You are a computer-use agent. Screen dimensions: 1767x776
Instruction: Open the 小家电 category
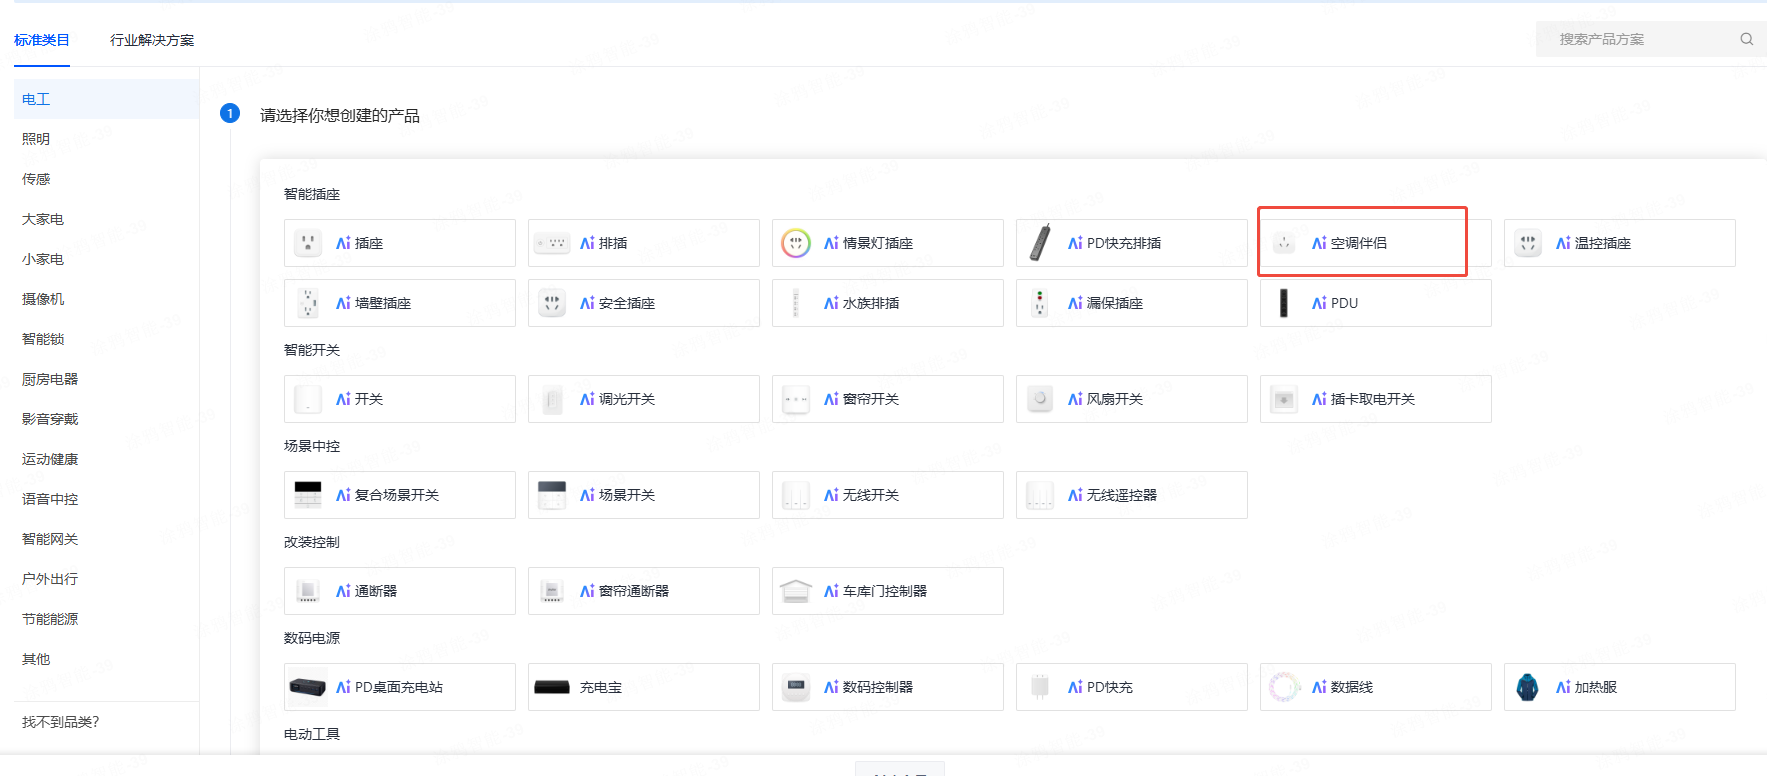click(106, 259)
